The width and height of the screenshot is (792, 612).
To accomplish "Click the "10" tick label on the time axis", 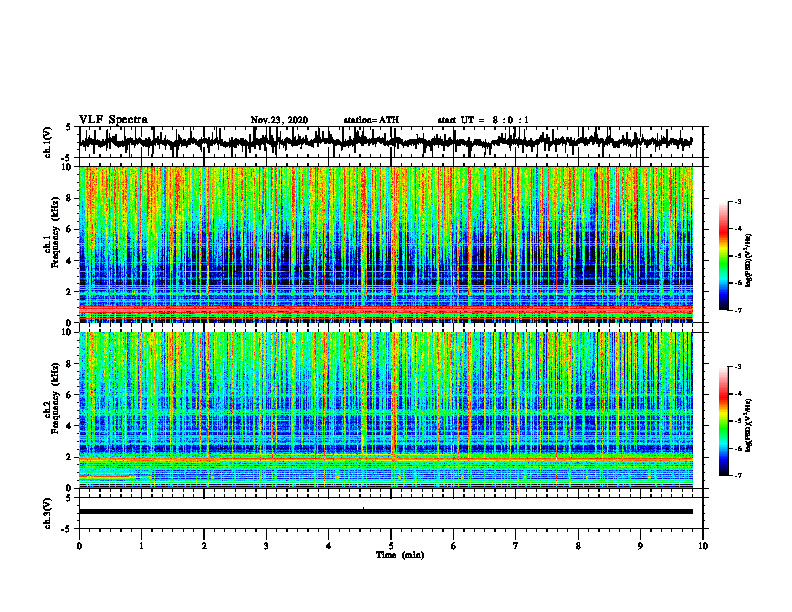I will pos(703,546).
